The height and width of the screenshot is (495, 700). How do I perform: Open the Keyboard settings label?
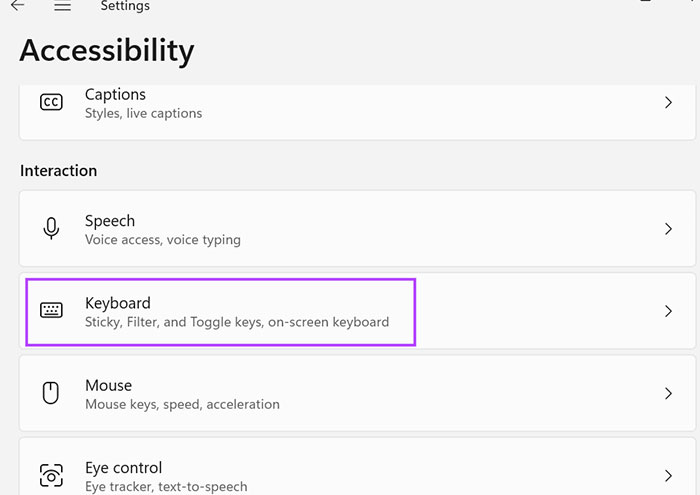click(117, 303)
